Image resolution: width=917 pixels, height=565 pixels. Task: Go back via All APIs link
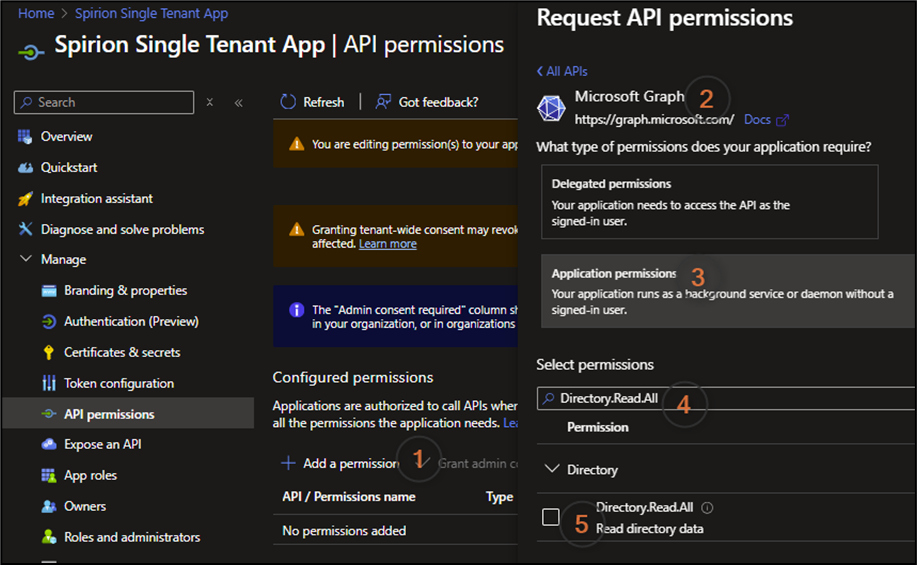click(x=562, y=71)
